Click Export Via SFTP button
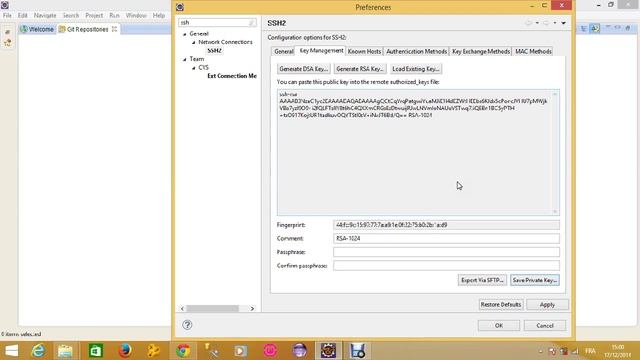This screenshot has height=360, width=640. pyautogui.click(x=482, y=280)
